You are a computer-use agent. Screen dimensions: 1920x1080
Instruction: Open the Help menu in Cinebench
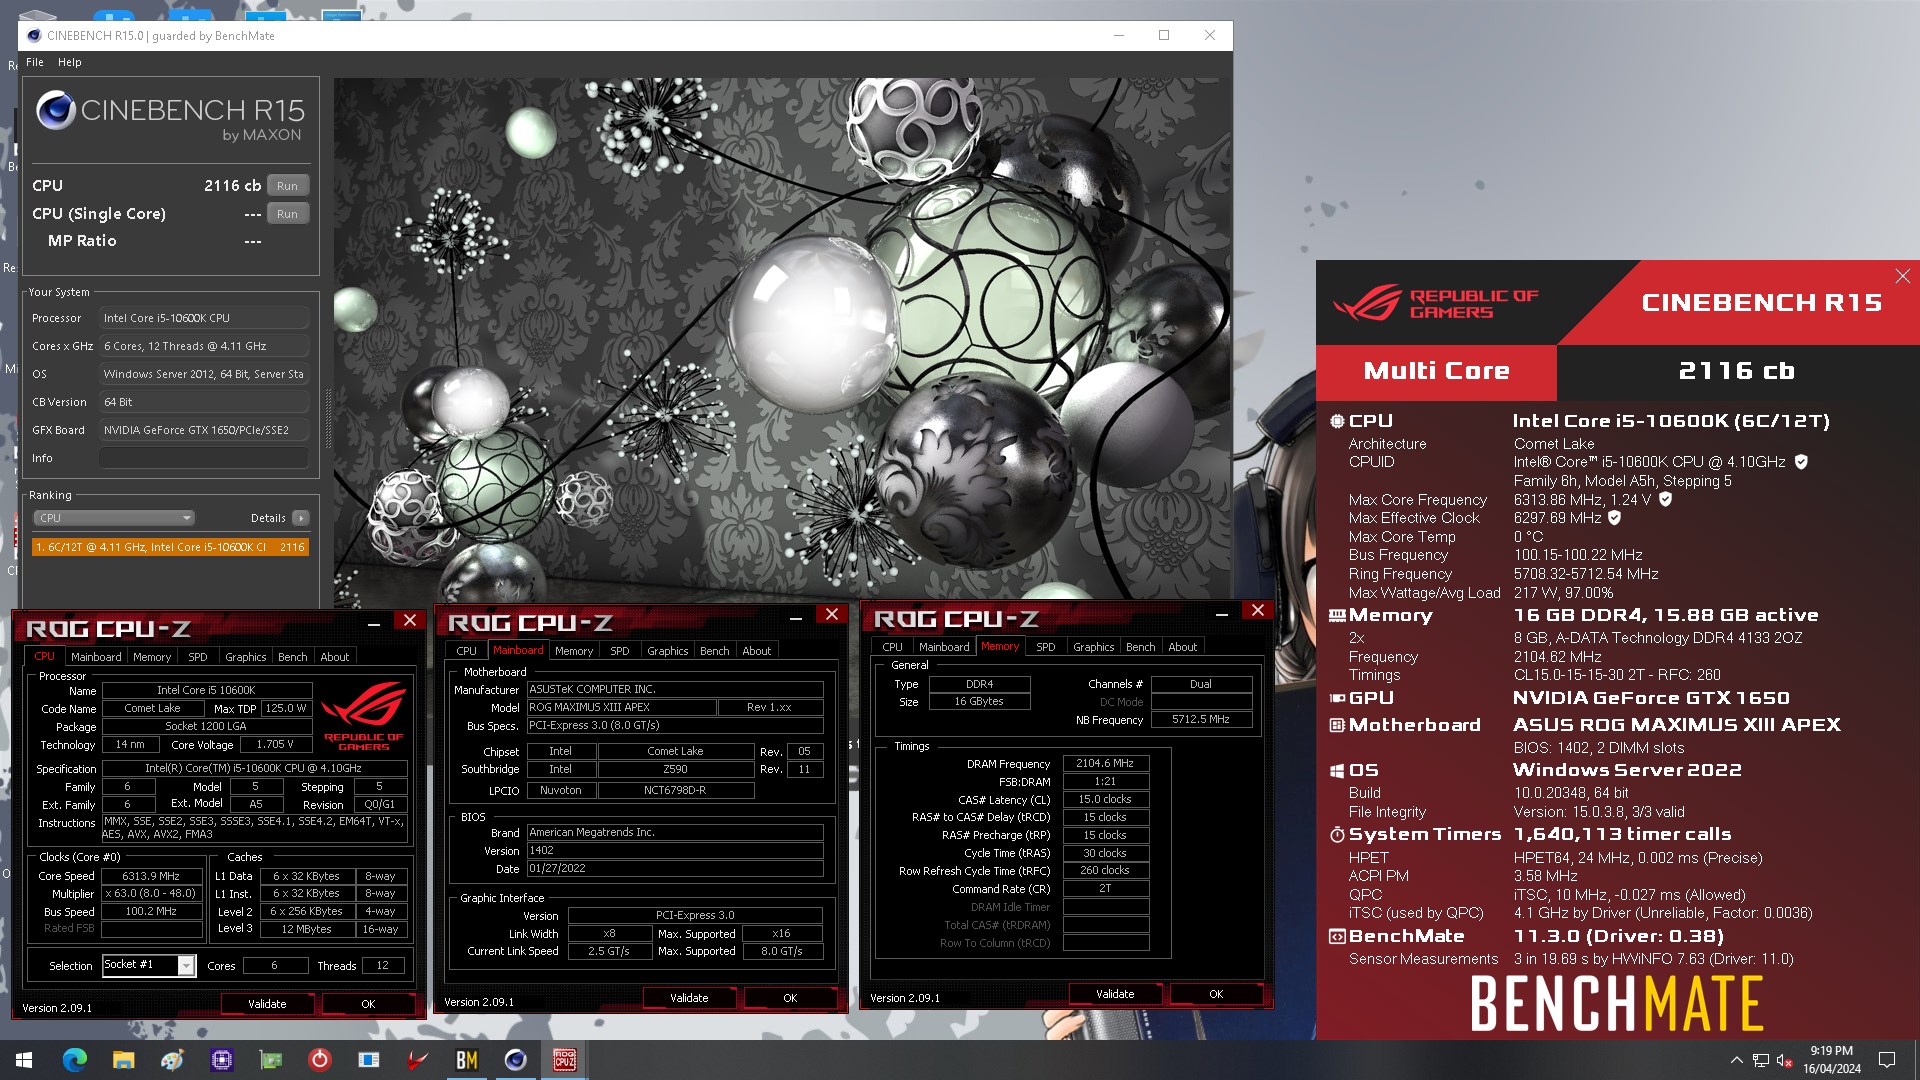tap(69, 62)
